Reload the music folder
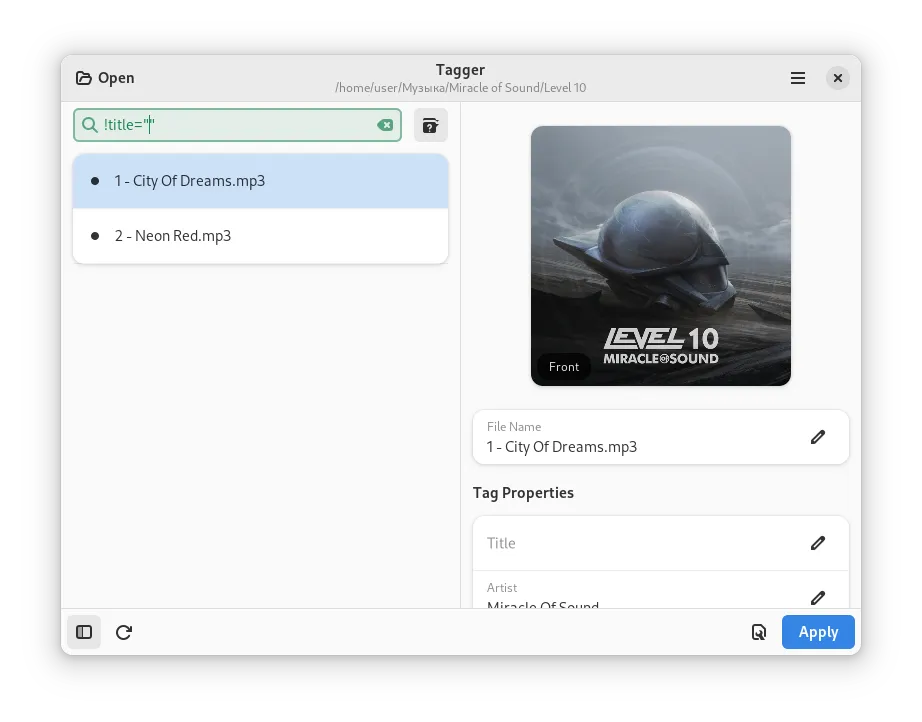 coord(124,632)
